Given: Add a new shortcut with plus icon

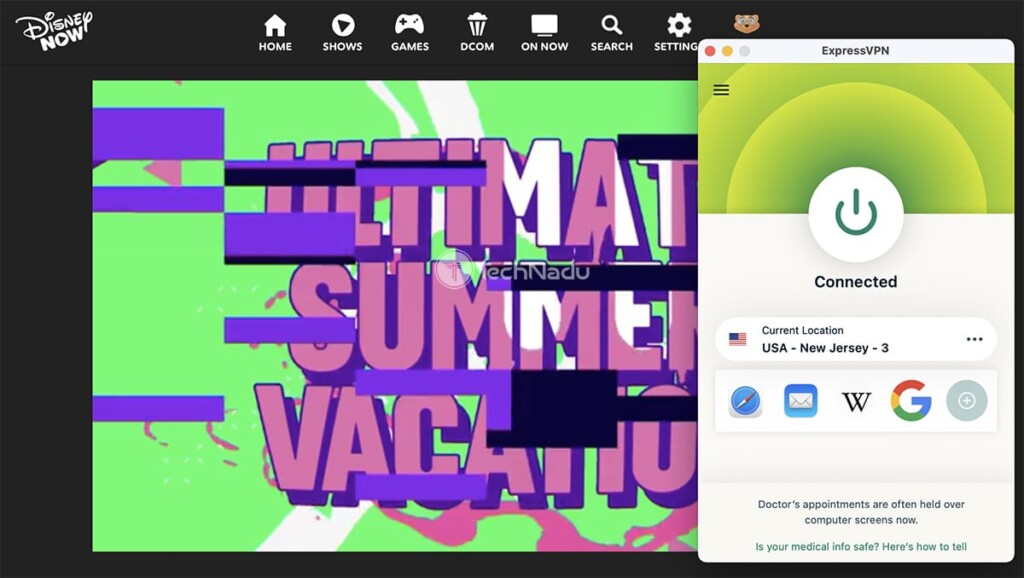Looking at the screenshot, I should tap(967, 400).
